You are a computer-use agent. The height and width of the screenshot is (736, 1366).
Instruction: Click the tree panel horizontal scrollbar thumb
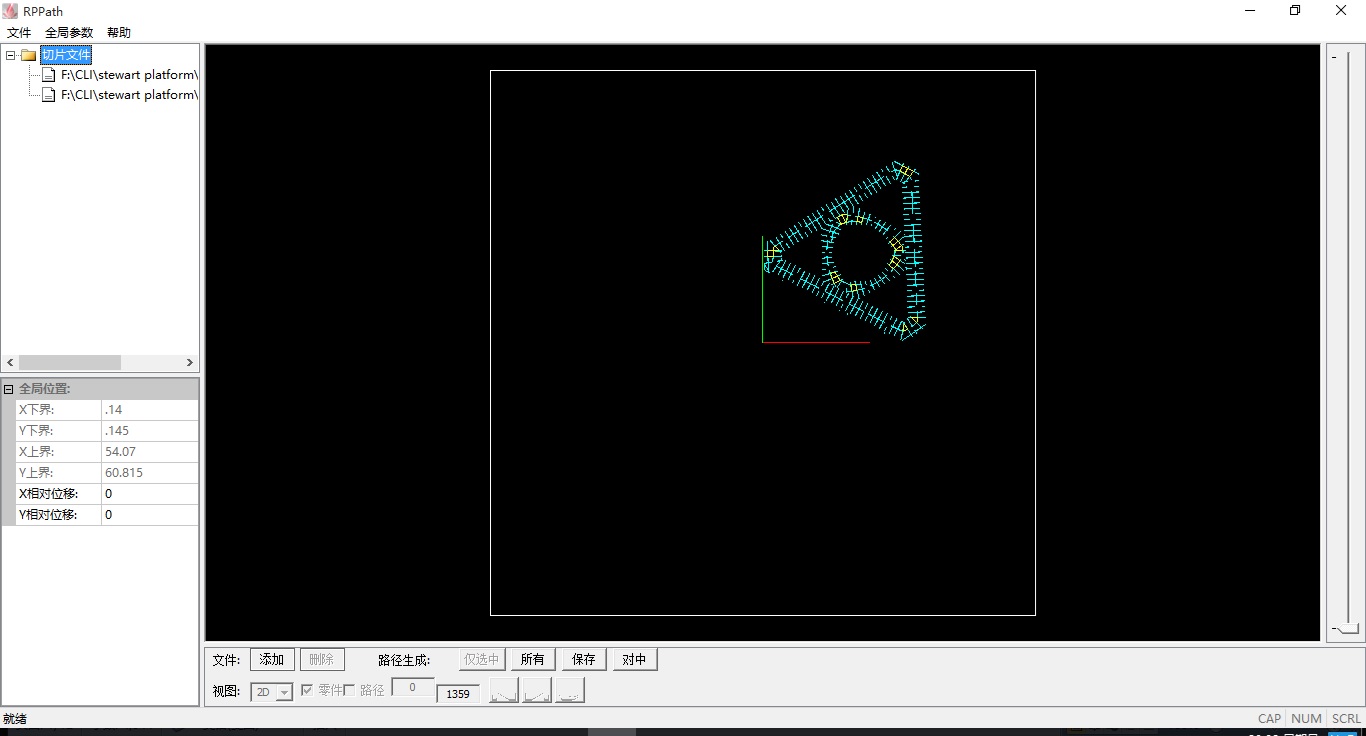click(x=69, y=362)
